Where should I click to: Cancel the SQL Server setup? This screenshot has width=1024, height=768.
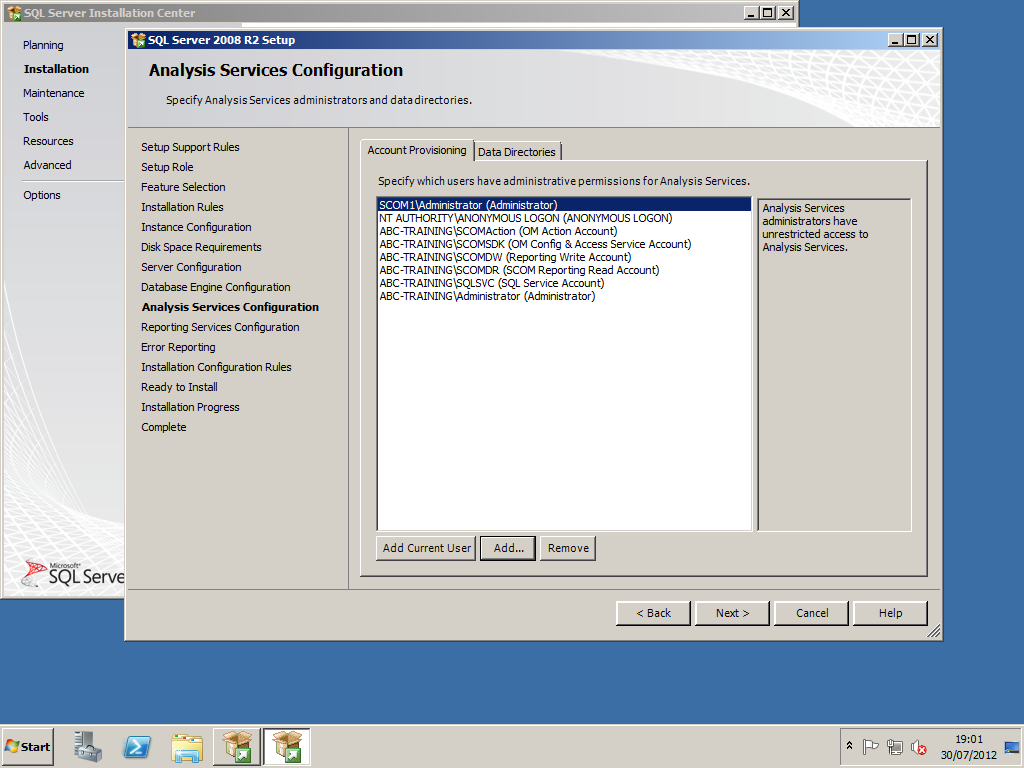(x=812, y=613)
